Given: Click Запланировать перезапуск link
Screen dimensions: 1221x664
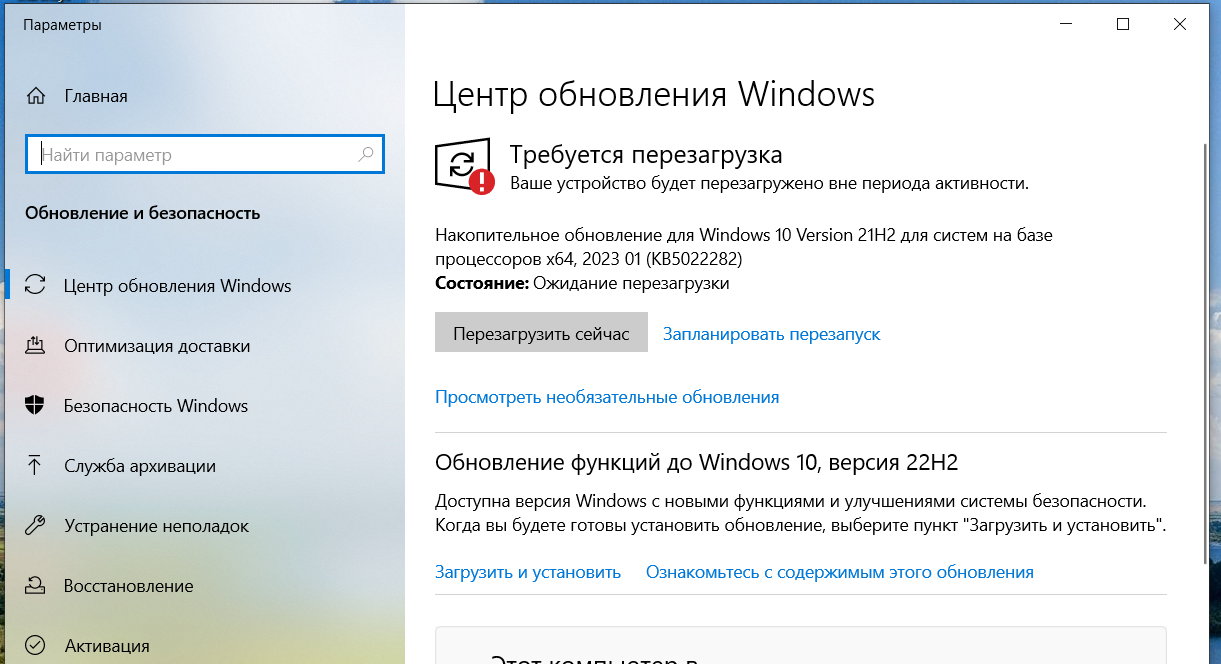Looking at the screenshot, I should coord(771,334).
